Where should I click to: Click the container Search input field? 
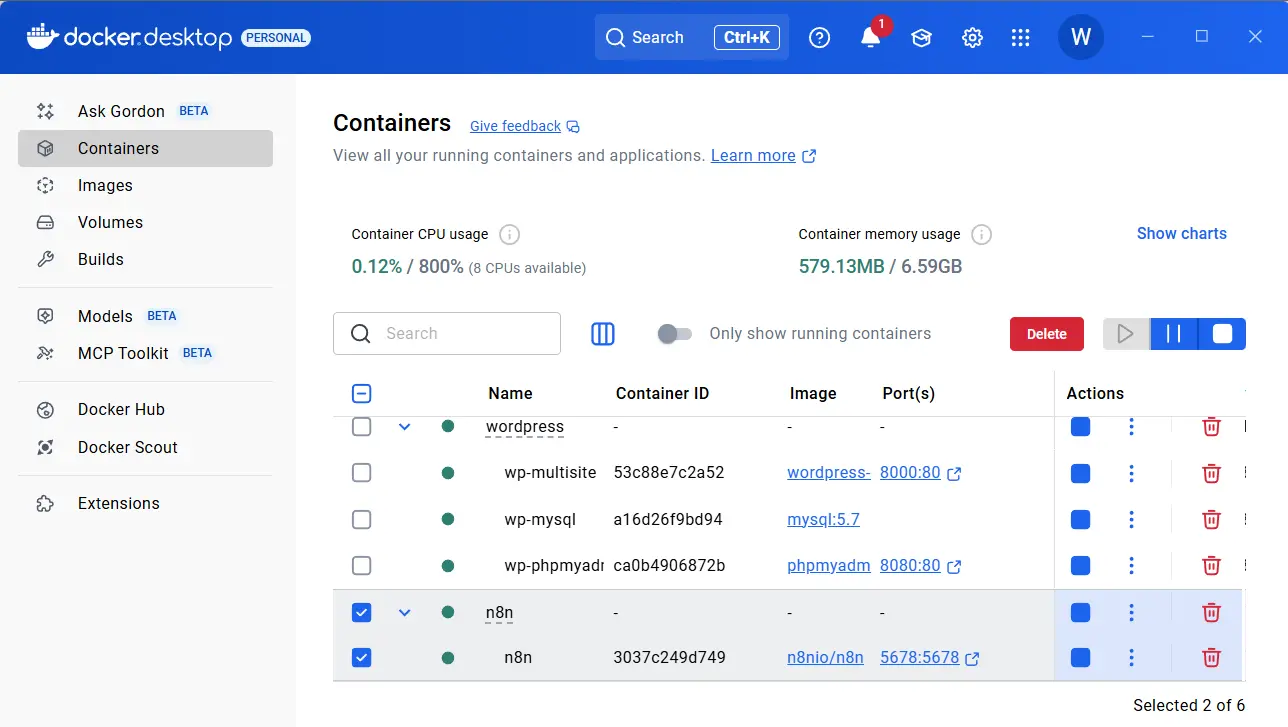(447, 334)
